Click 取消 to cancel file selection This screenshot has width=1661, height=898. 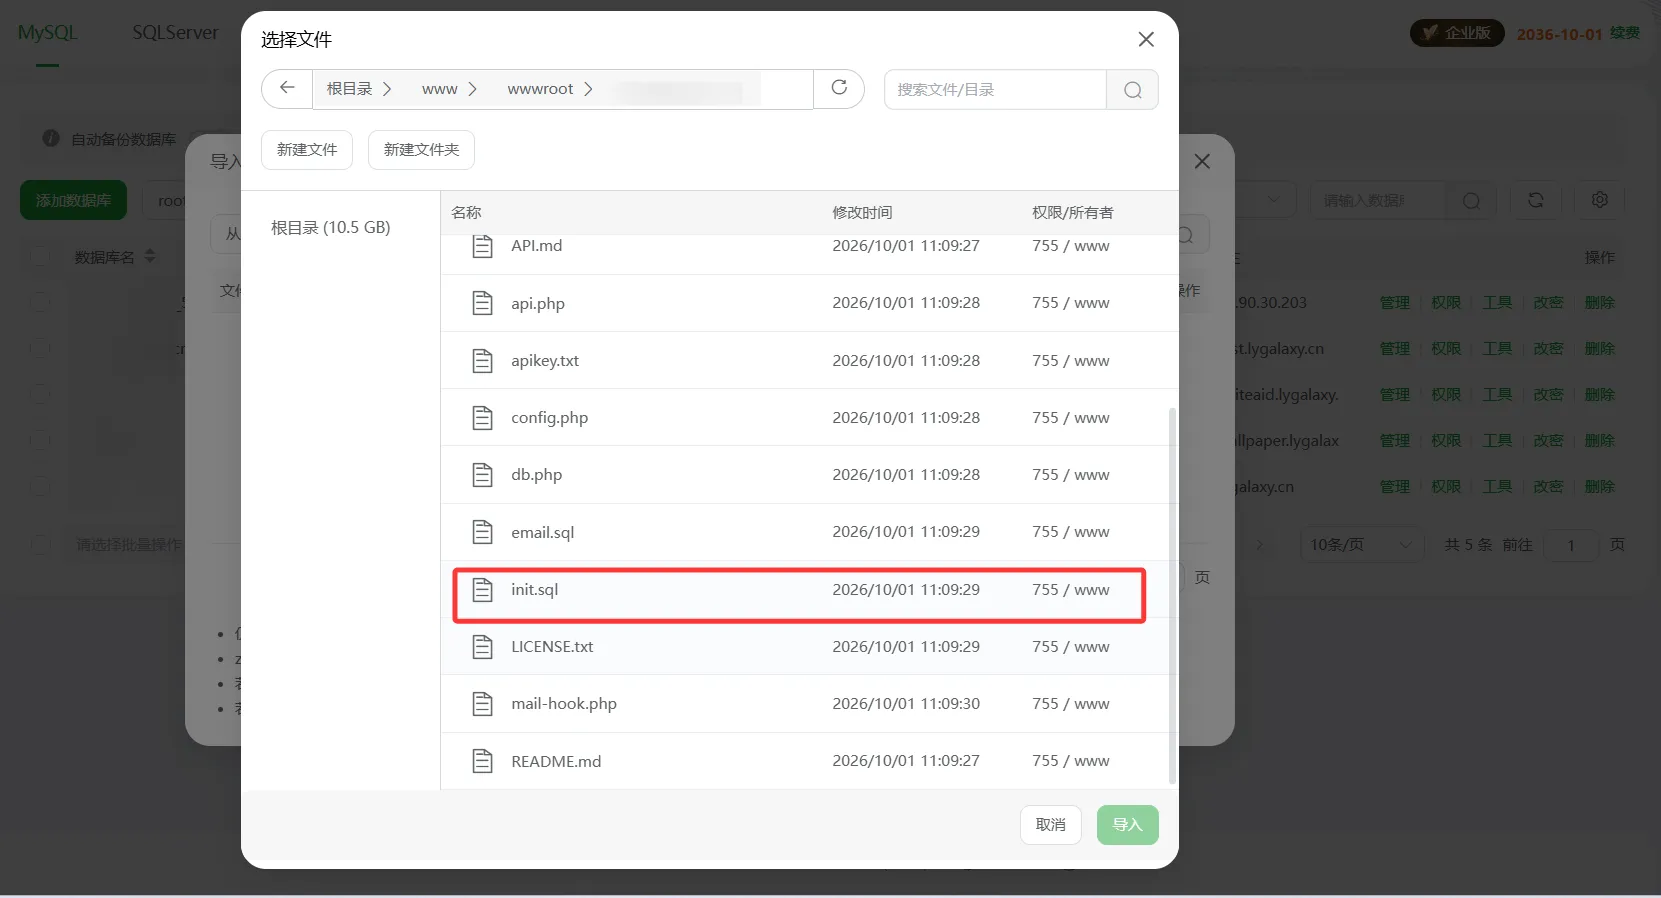pos(1051,825)
